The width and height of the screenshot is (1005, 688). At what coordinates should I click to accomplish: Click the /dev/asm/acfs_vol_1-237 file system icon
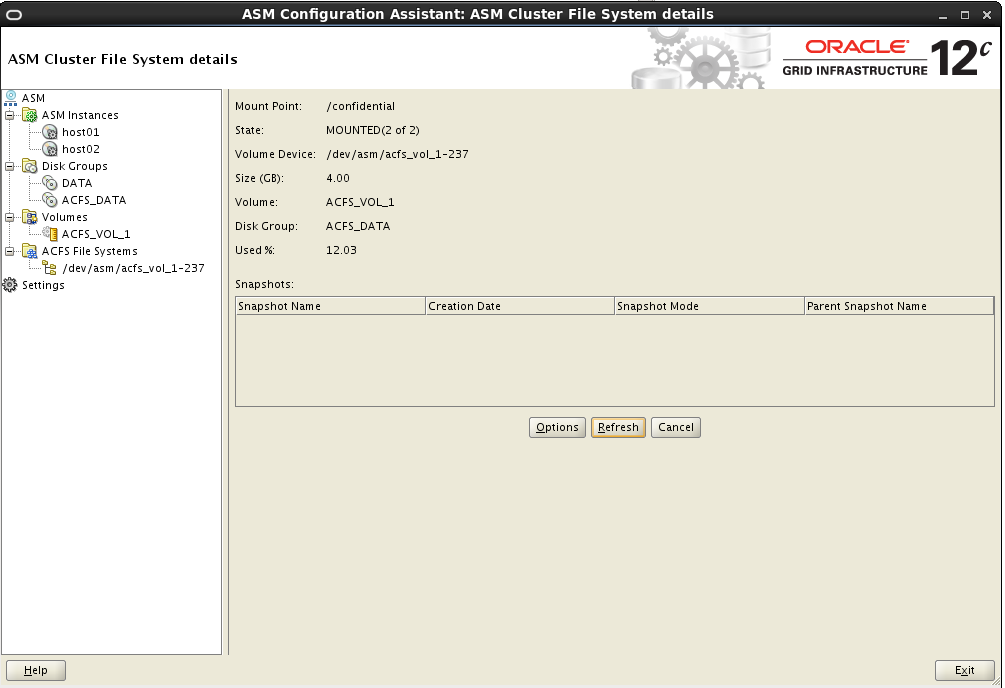(50, 268)
